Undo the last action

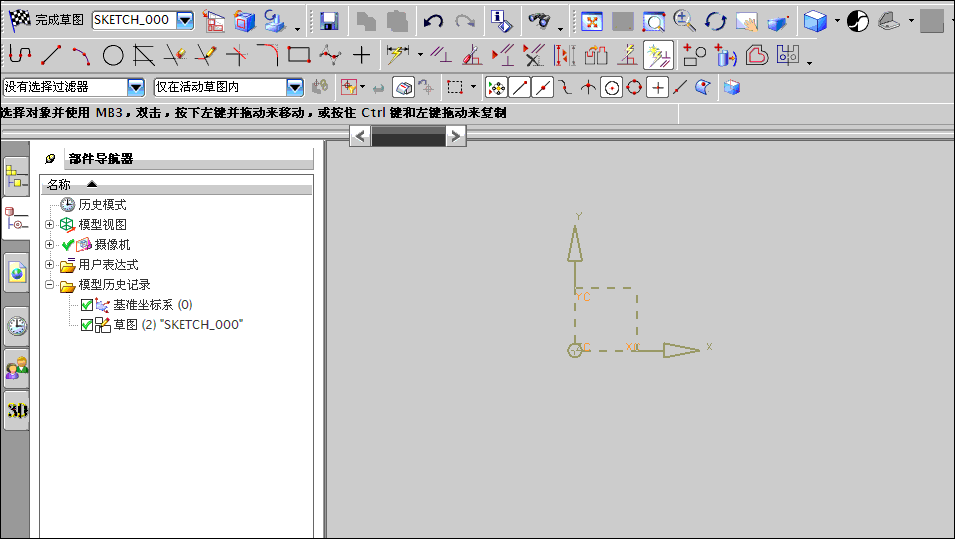pos(433,22)
